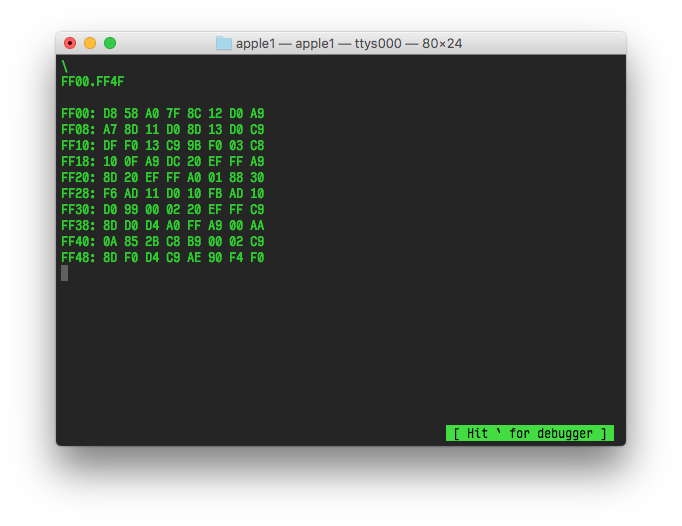Viewport: 682px width, 526px height.
Task: Click byte AE in row FF48
Action: pyautogui.click(x=194, y=258)
